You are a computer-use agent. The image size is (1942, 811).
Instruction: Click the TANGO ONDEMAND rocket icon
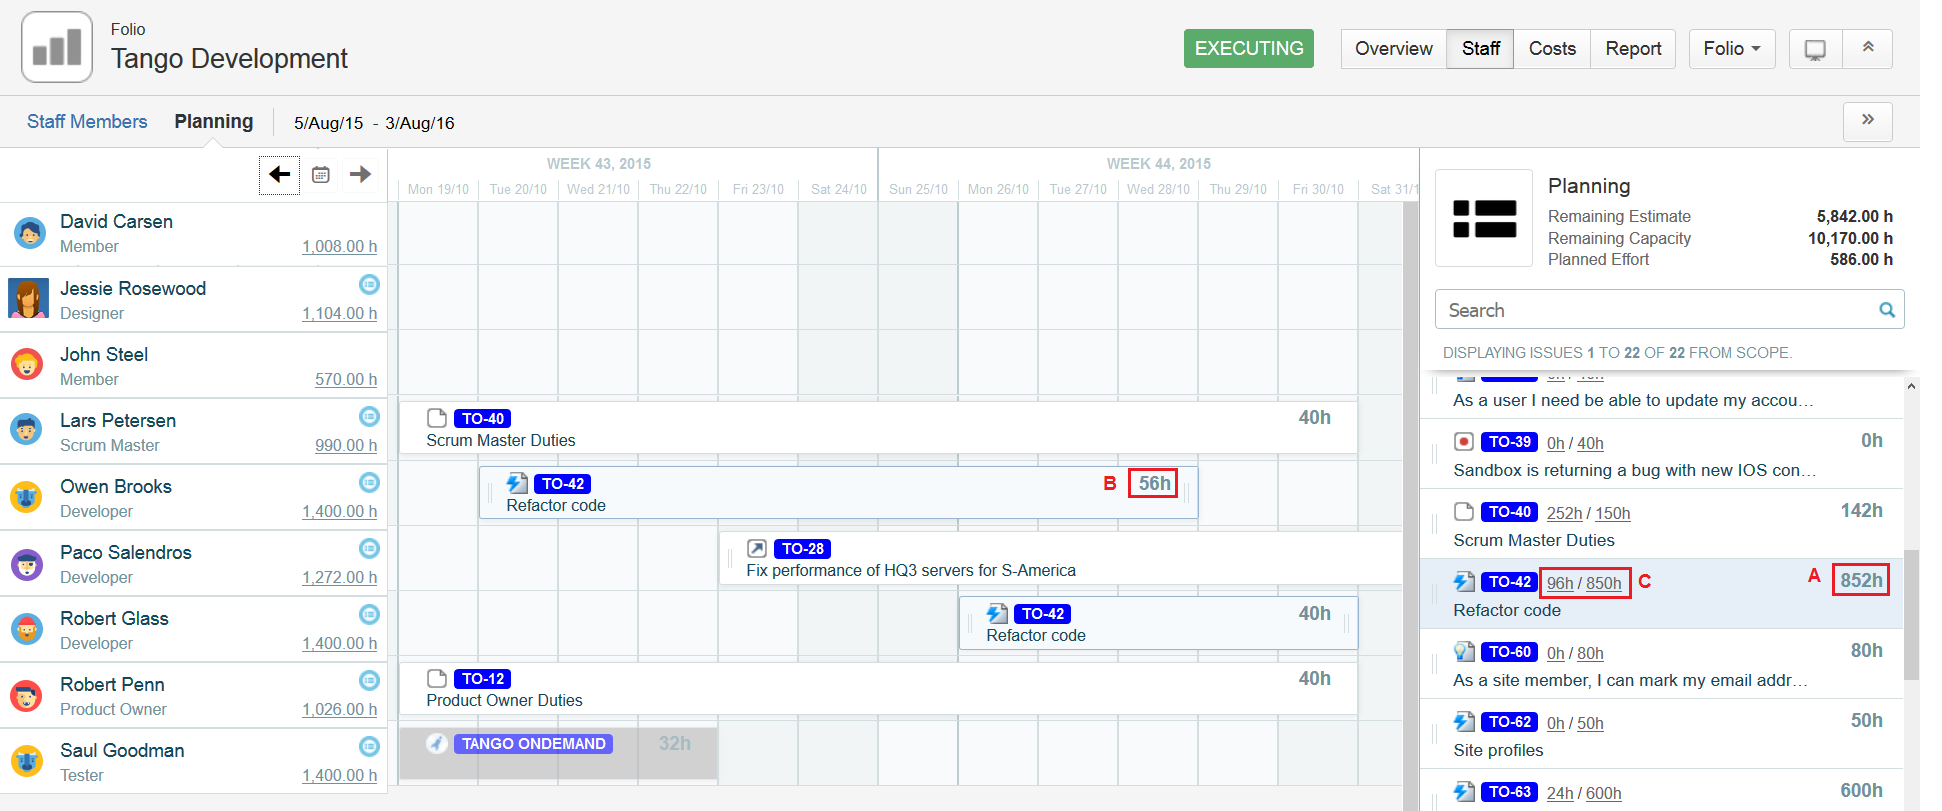click(x=437, y=743)
